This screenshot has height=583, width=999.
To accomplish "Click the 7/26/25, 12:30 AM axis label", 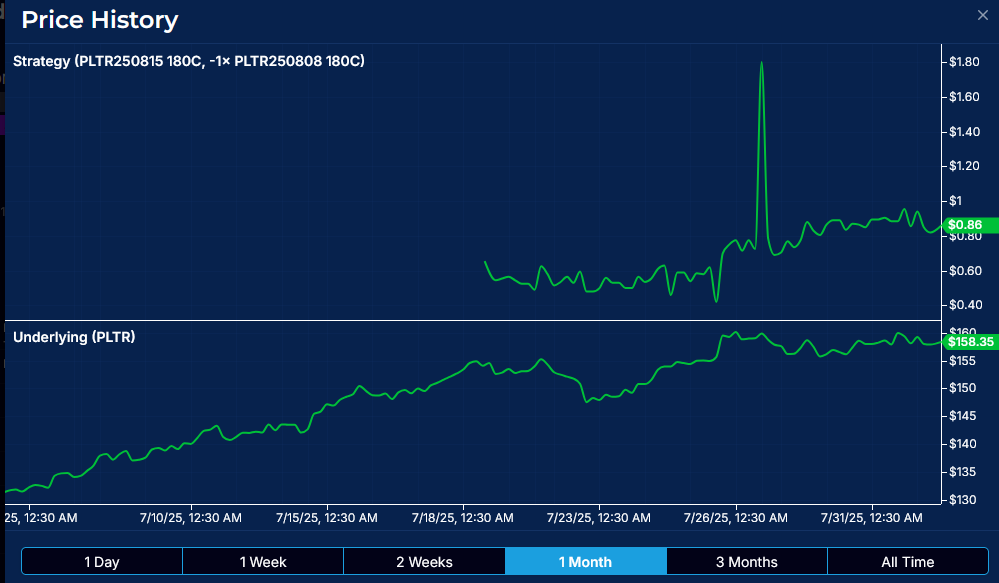I will click(736, 518).
